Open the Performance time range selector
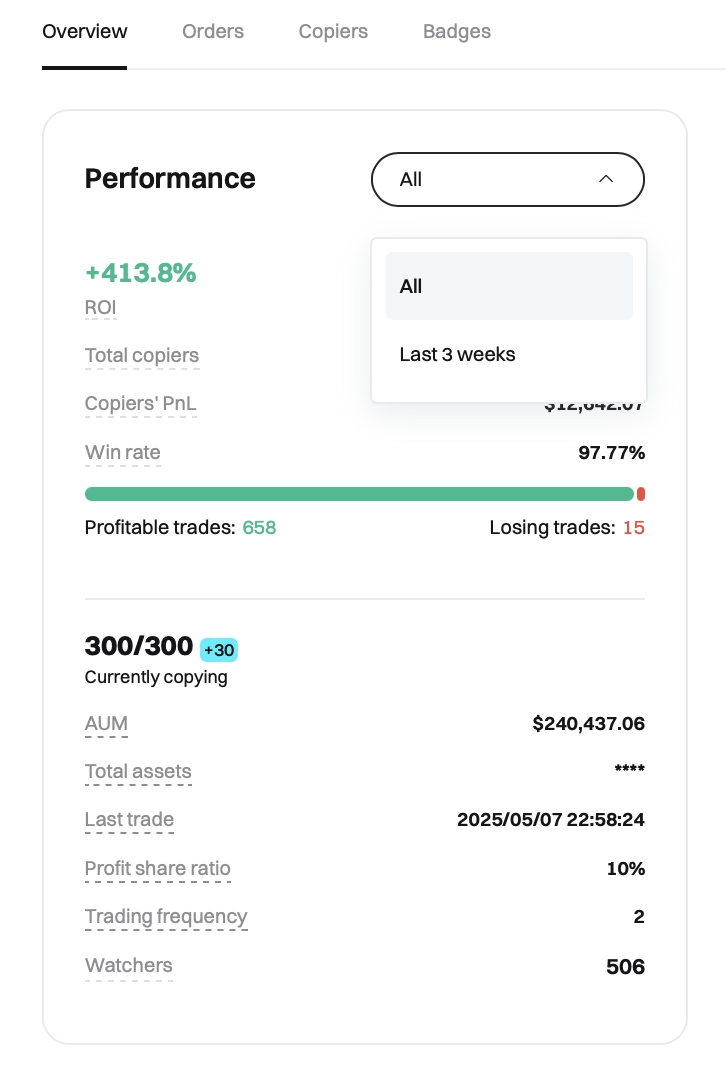The image size is (726, 1067). click(508, 179)
